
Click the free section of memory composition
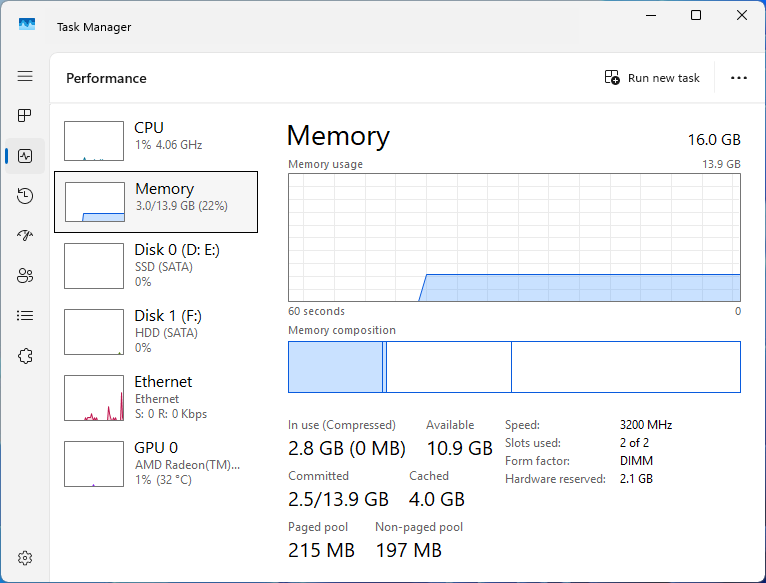coord(626,367)
